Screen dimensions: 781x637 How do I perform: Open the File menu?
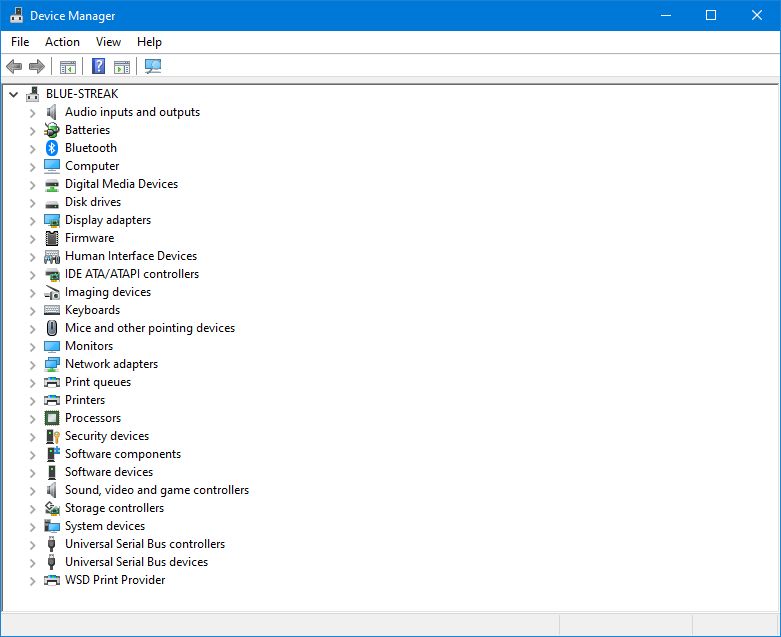pos(20,42)
